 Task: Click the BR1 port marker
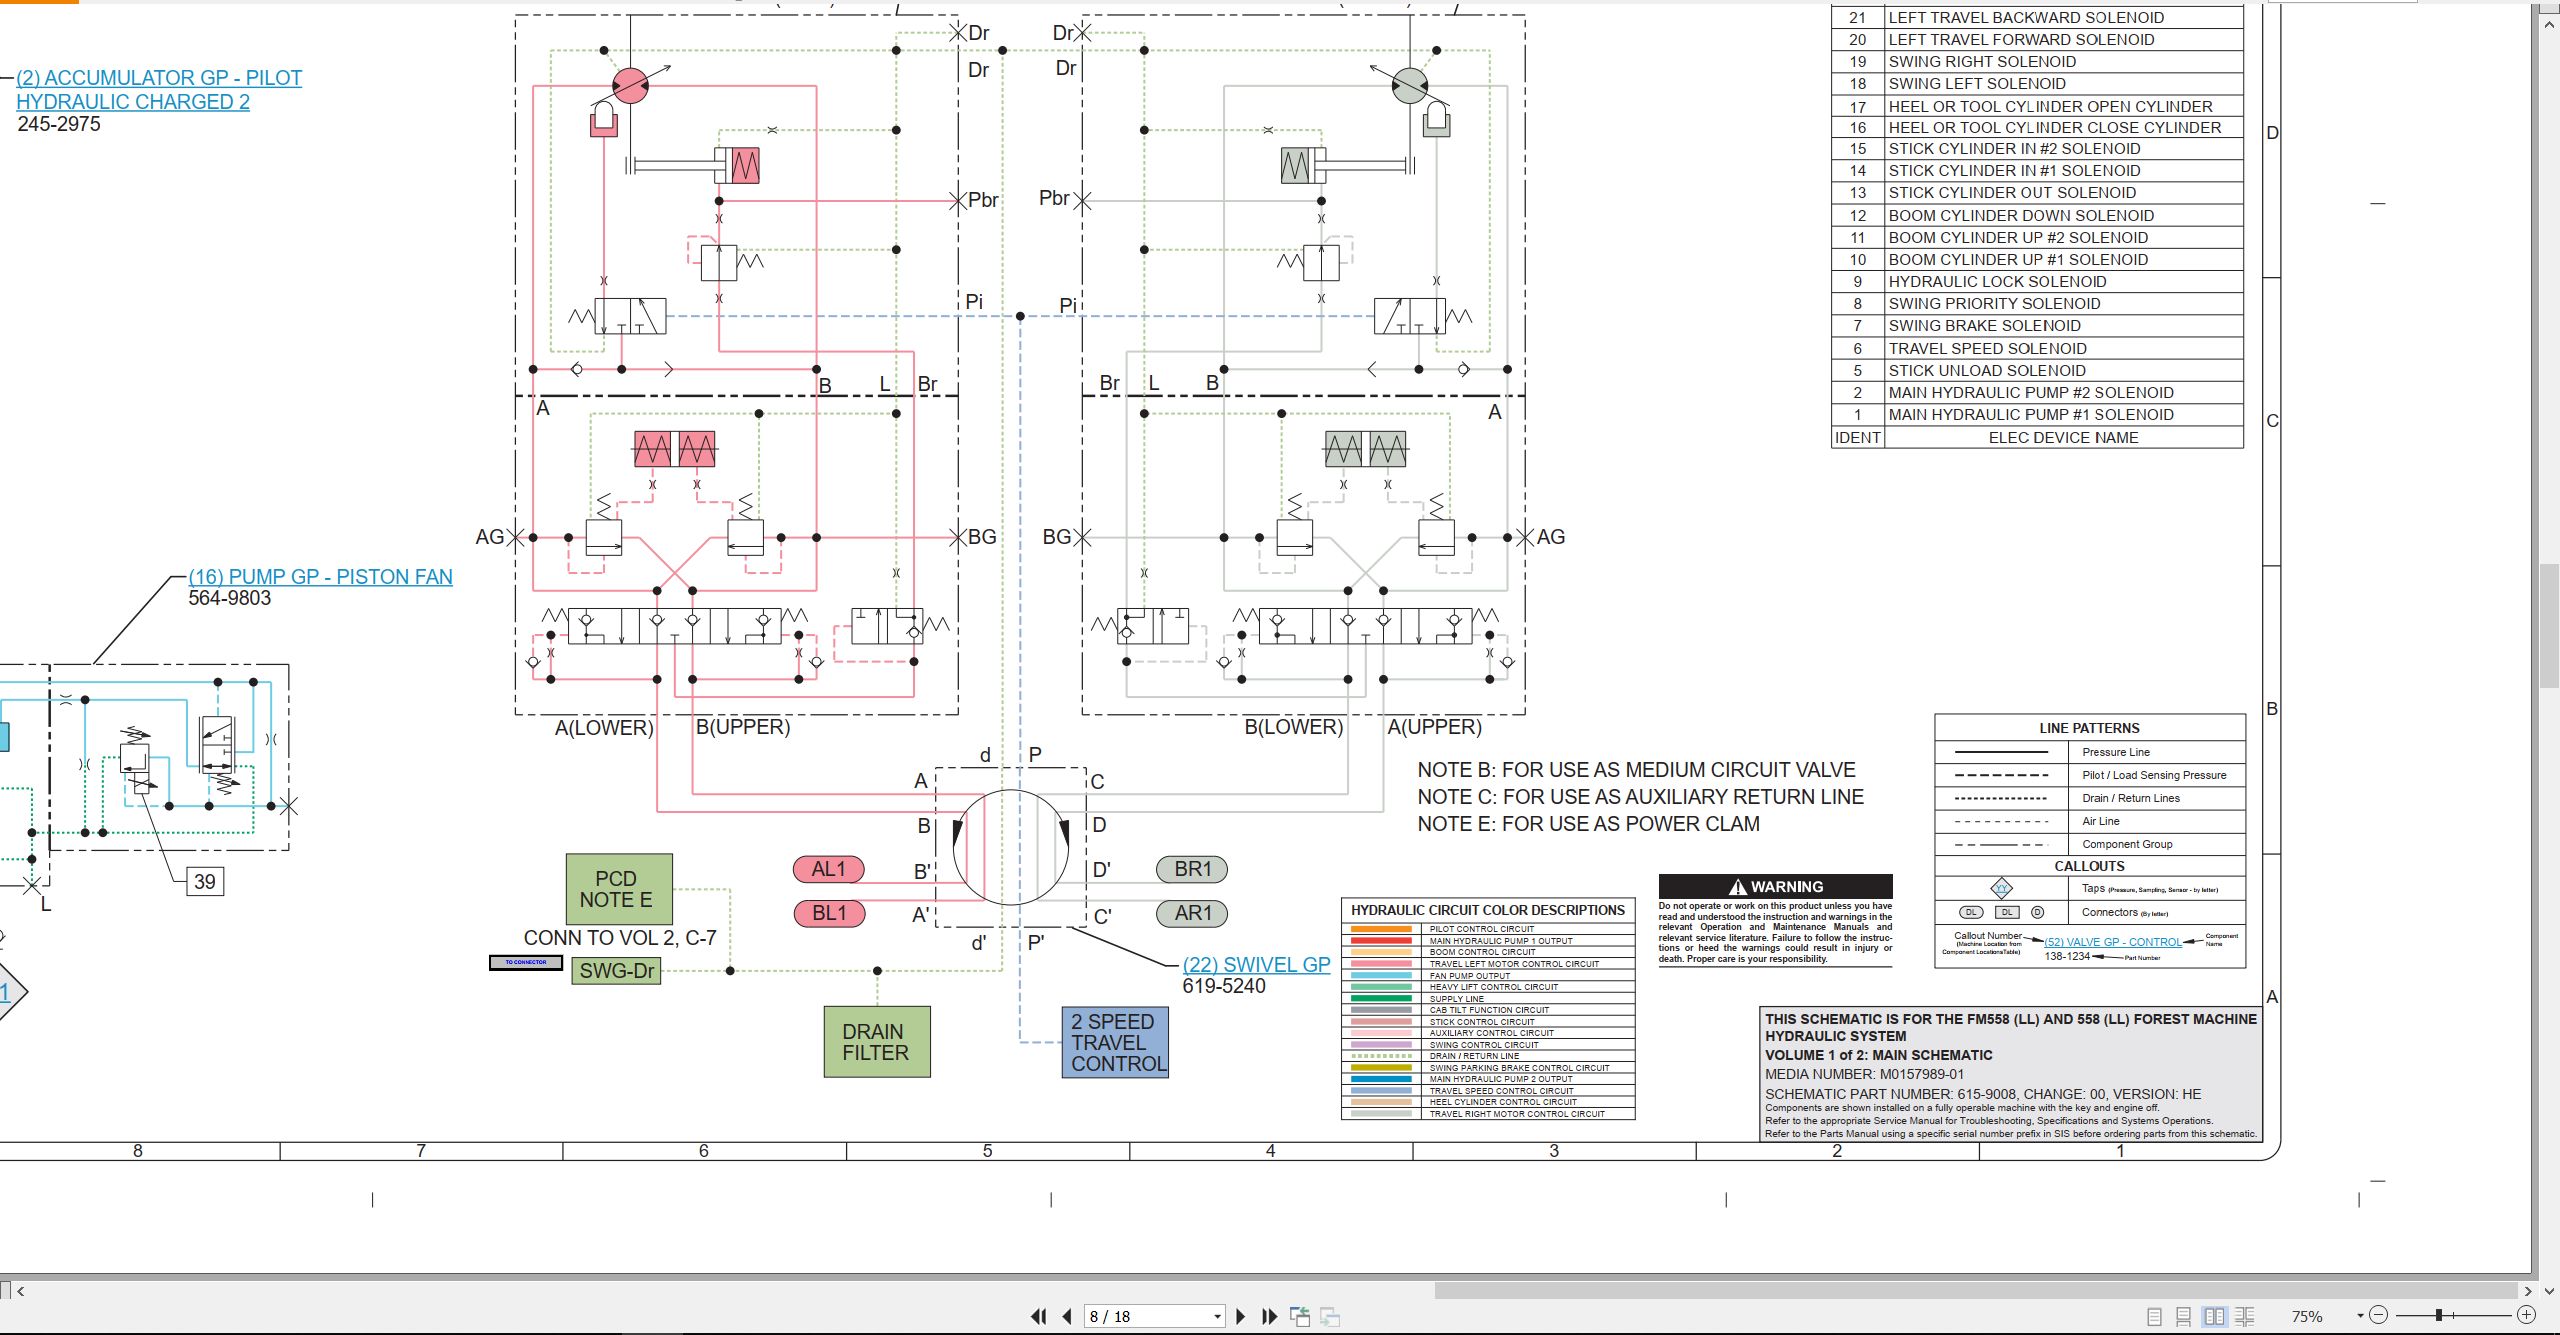pos(1192,870)
